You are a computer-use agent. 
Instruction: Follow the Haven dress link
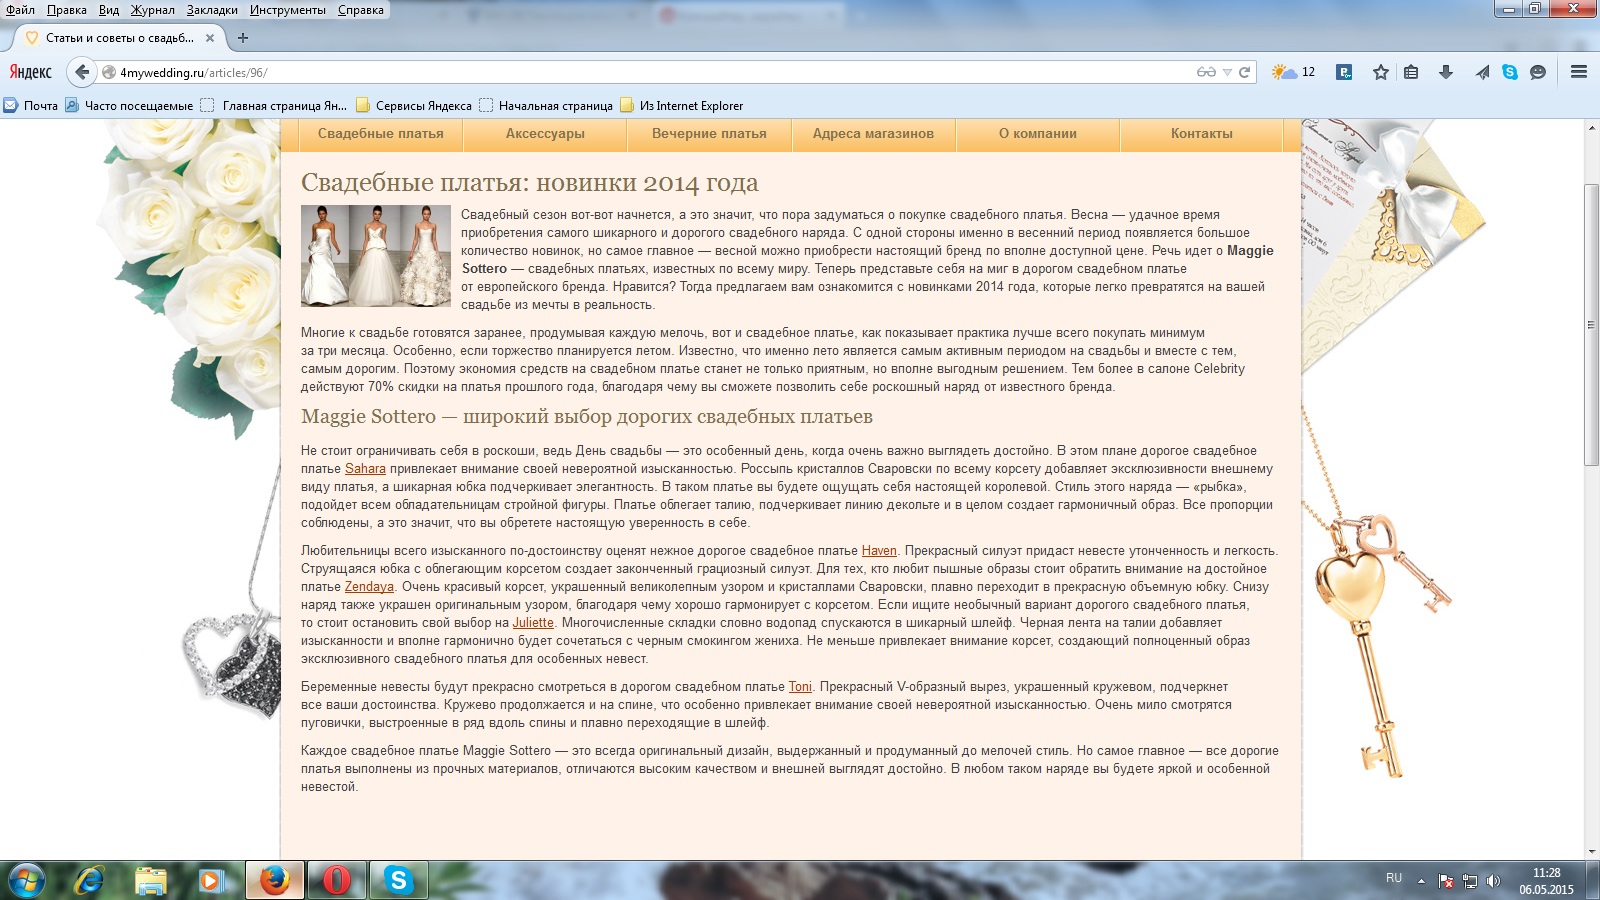[879, 551]
